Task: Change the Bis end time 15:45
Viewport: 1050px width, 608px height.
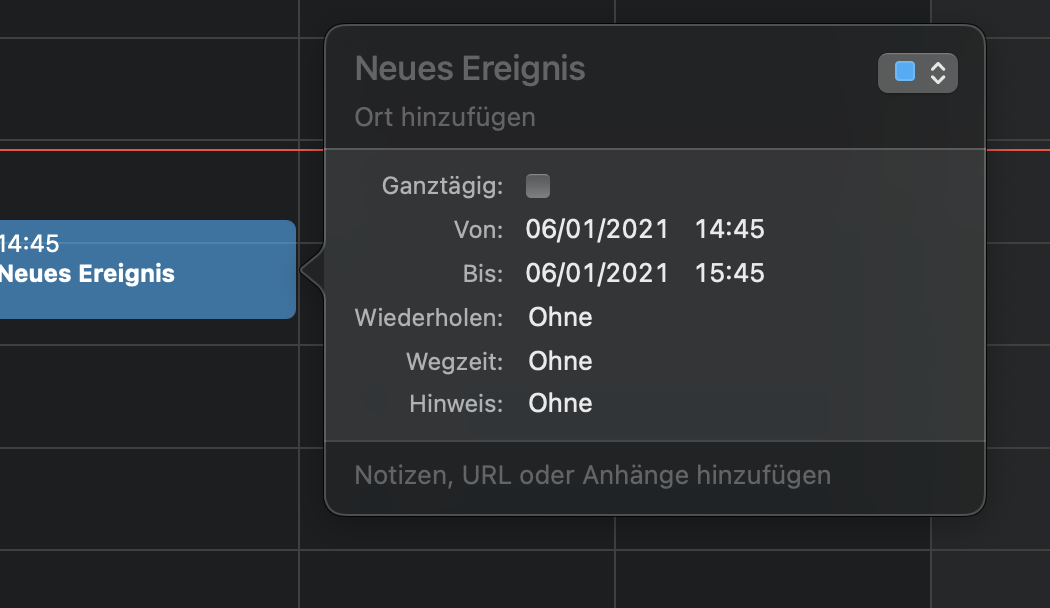Action: click(730, 273)
